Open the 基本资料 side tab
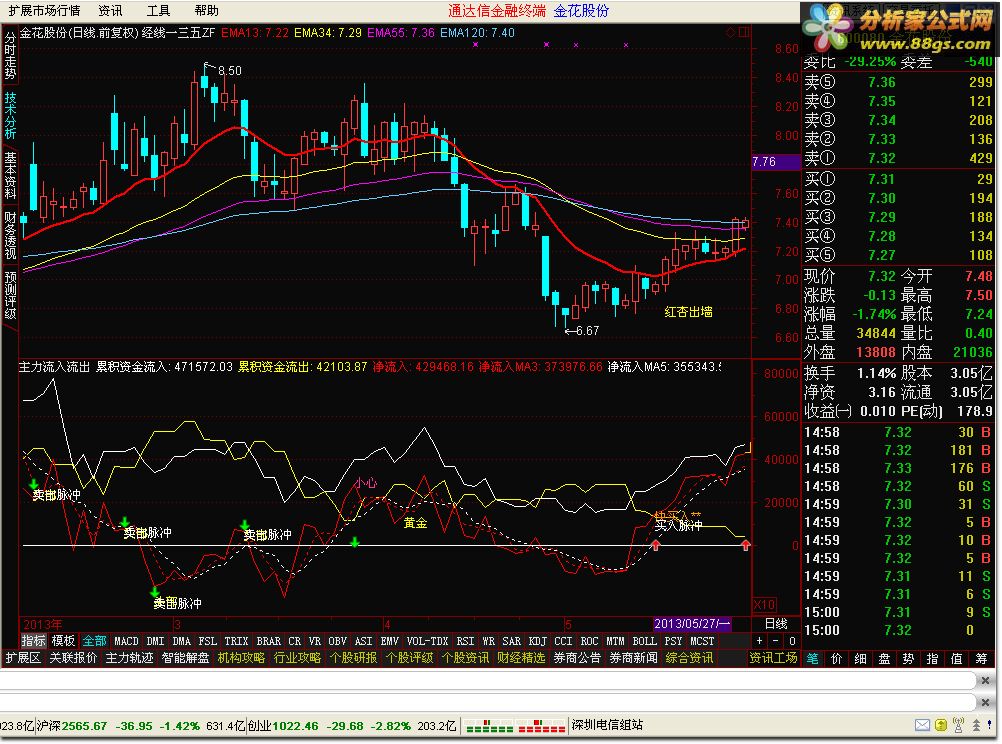 coord(10,176)
